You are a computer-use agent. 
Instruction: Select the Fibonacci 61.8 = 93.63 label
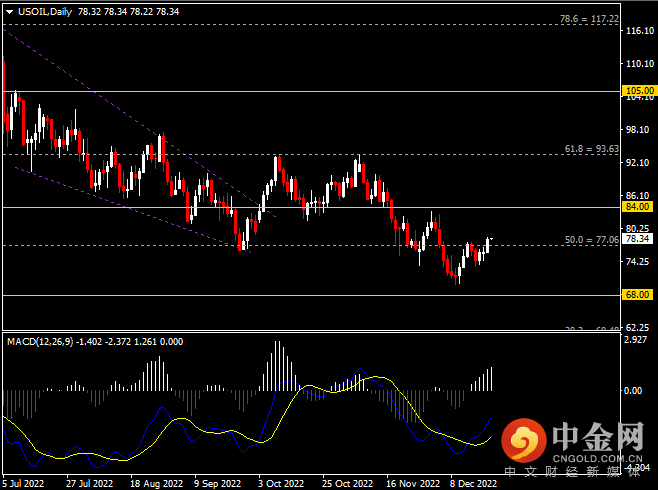590,148
